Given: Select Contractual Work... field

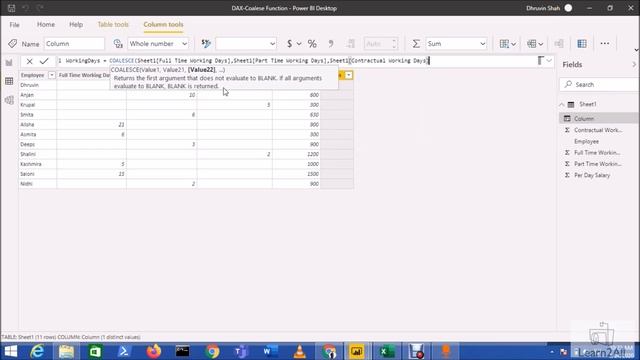Looking at the screenshot, I should click(598, 130).
